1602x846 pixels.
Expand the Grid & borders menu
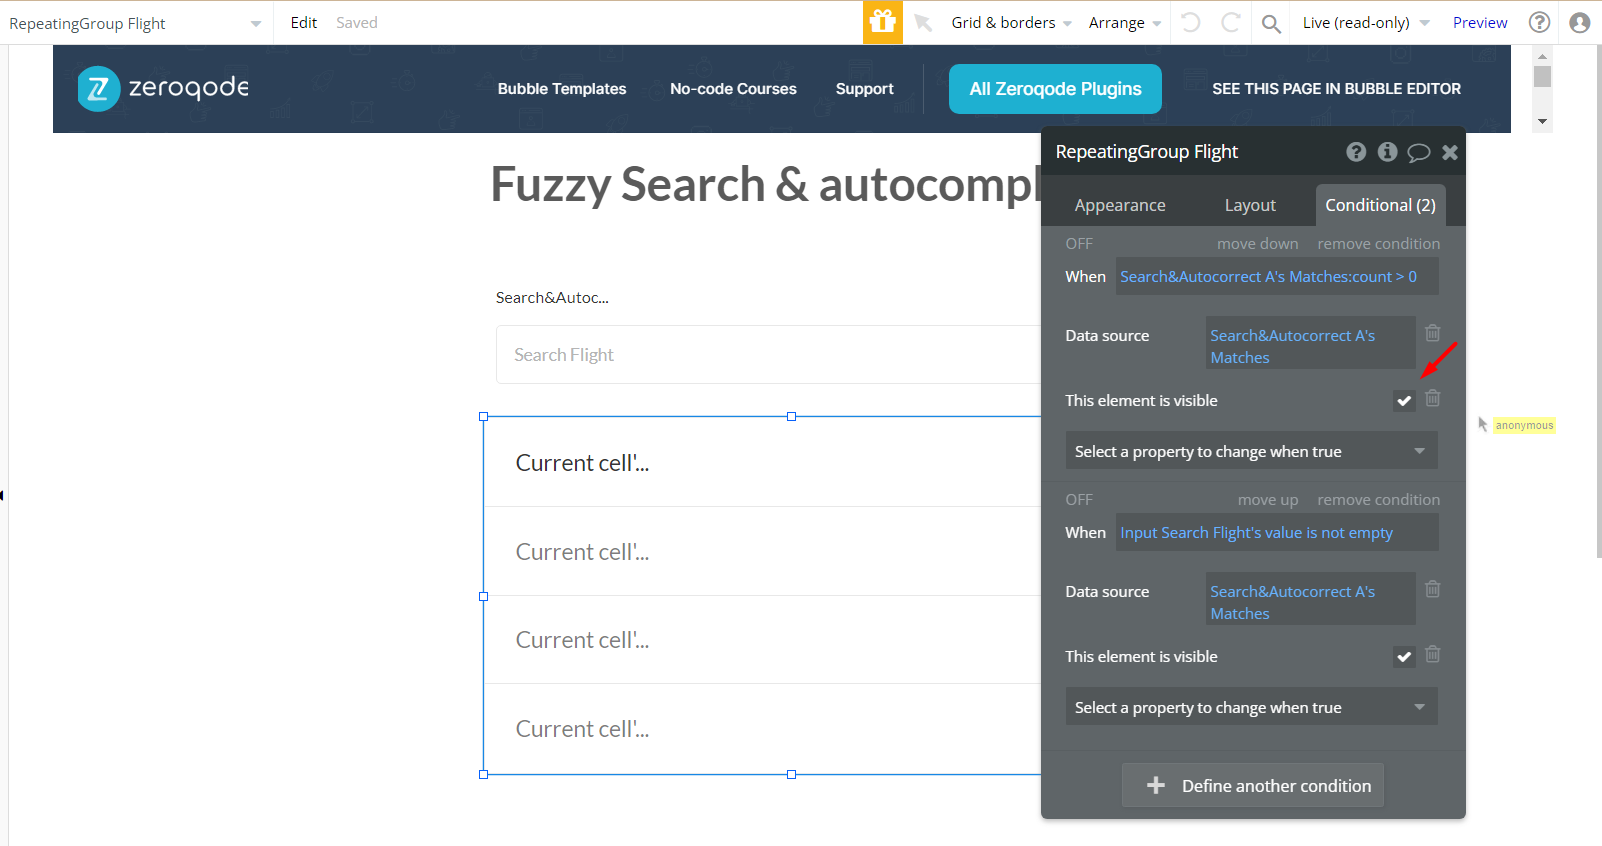[1011, 23]
